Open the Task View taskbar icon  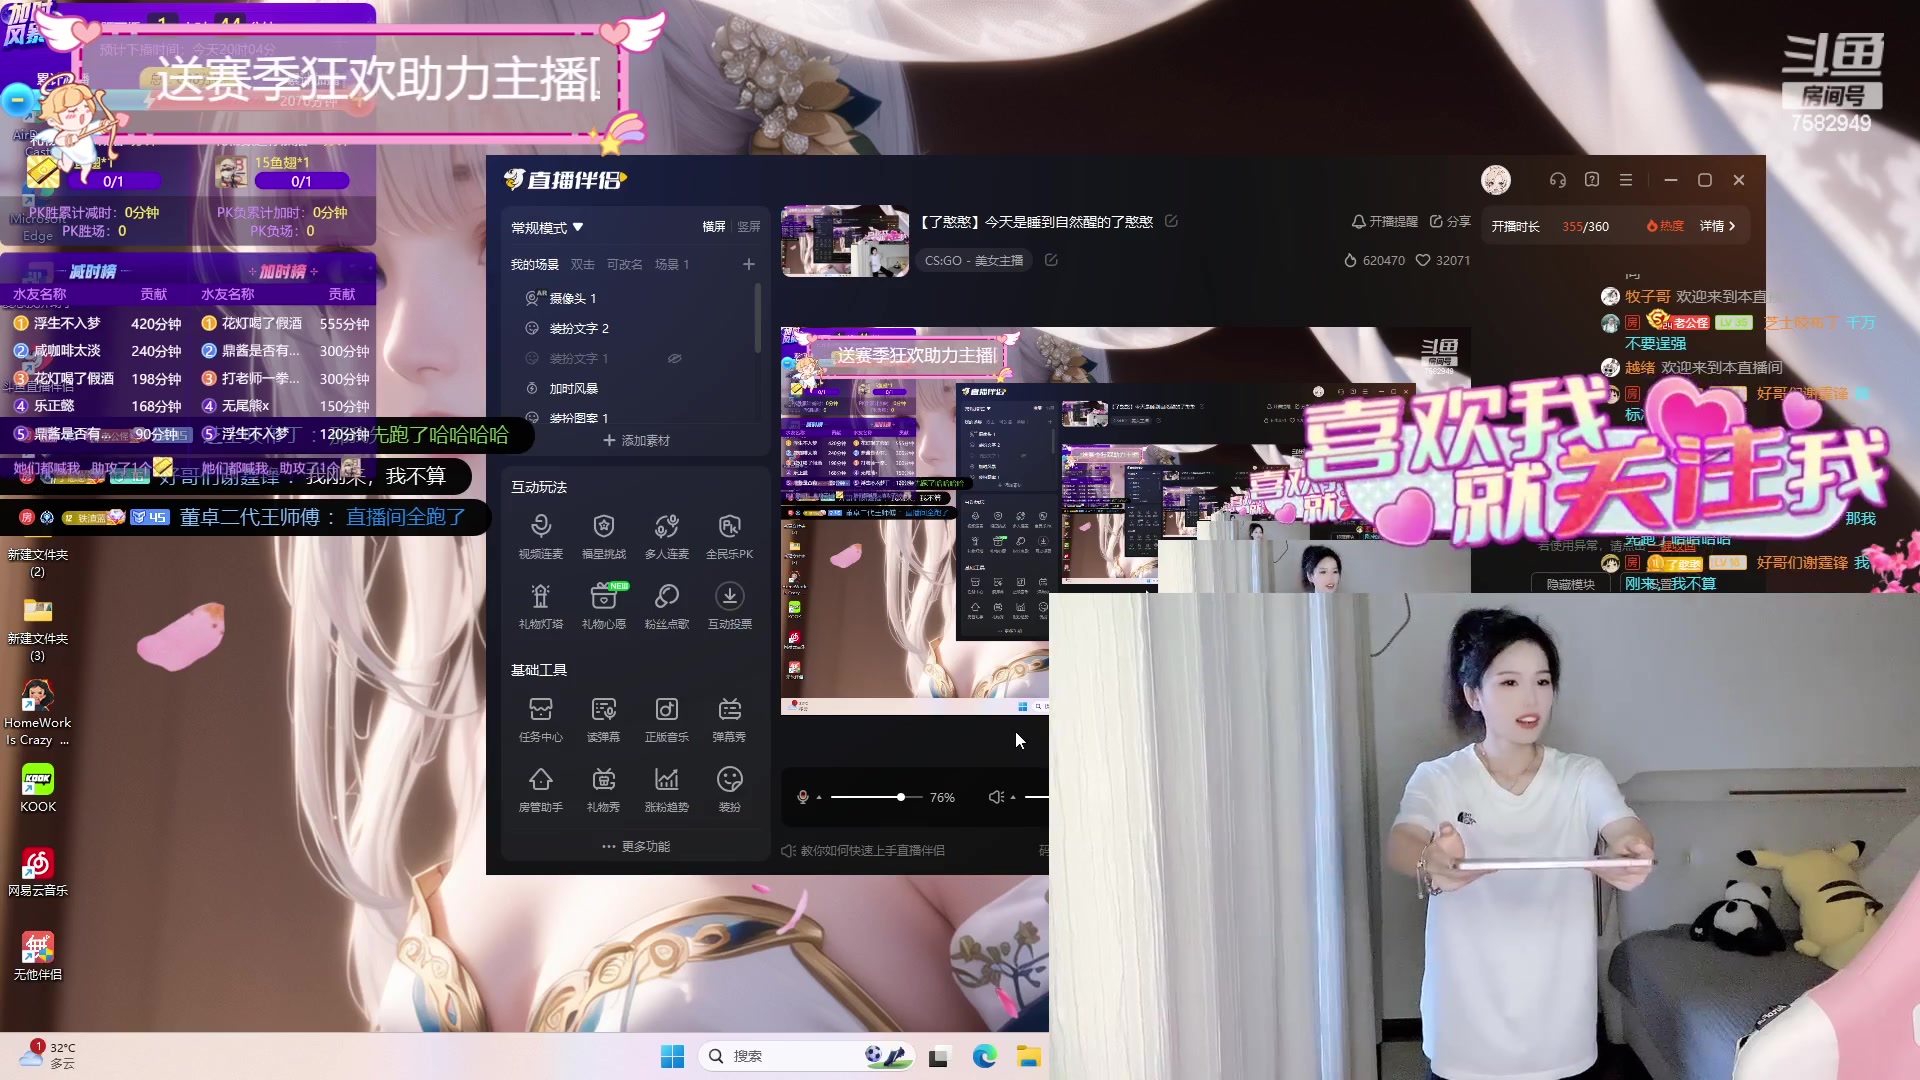pyautogui.click(x=939, y=1056)
